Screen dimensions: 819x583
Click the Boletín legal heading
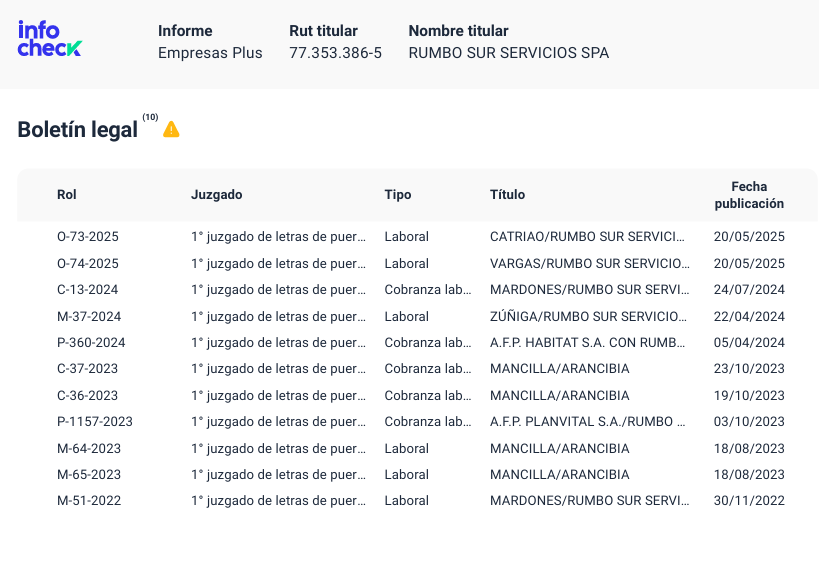77,130
